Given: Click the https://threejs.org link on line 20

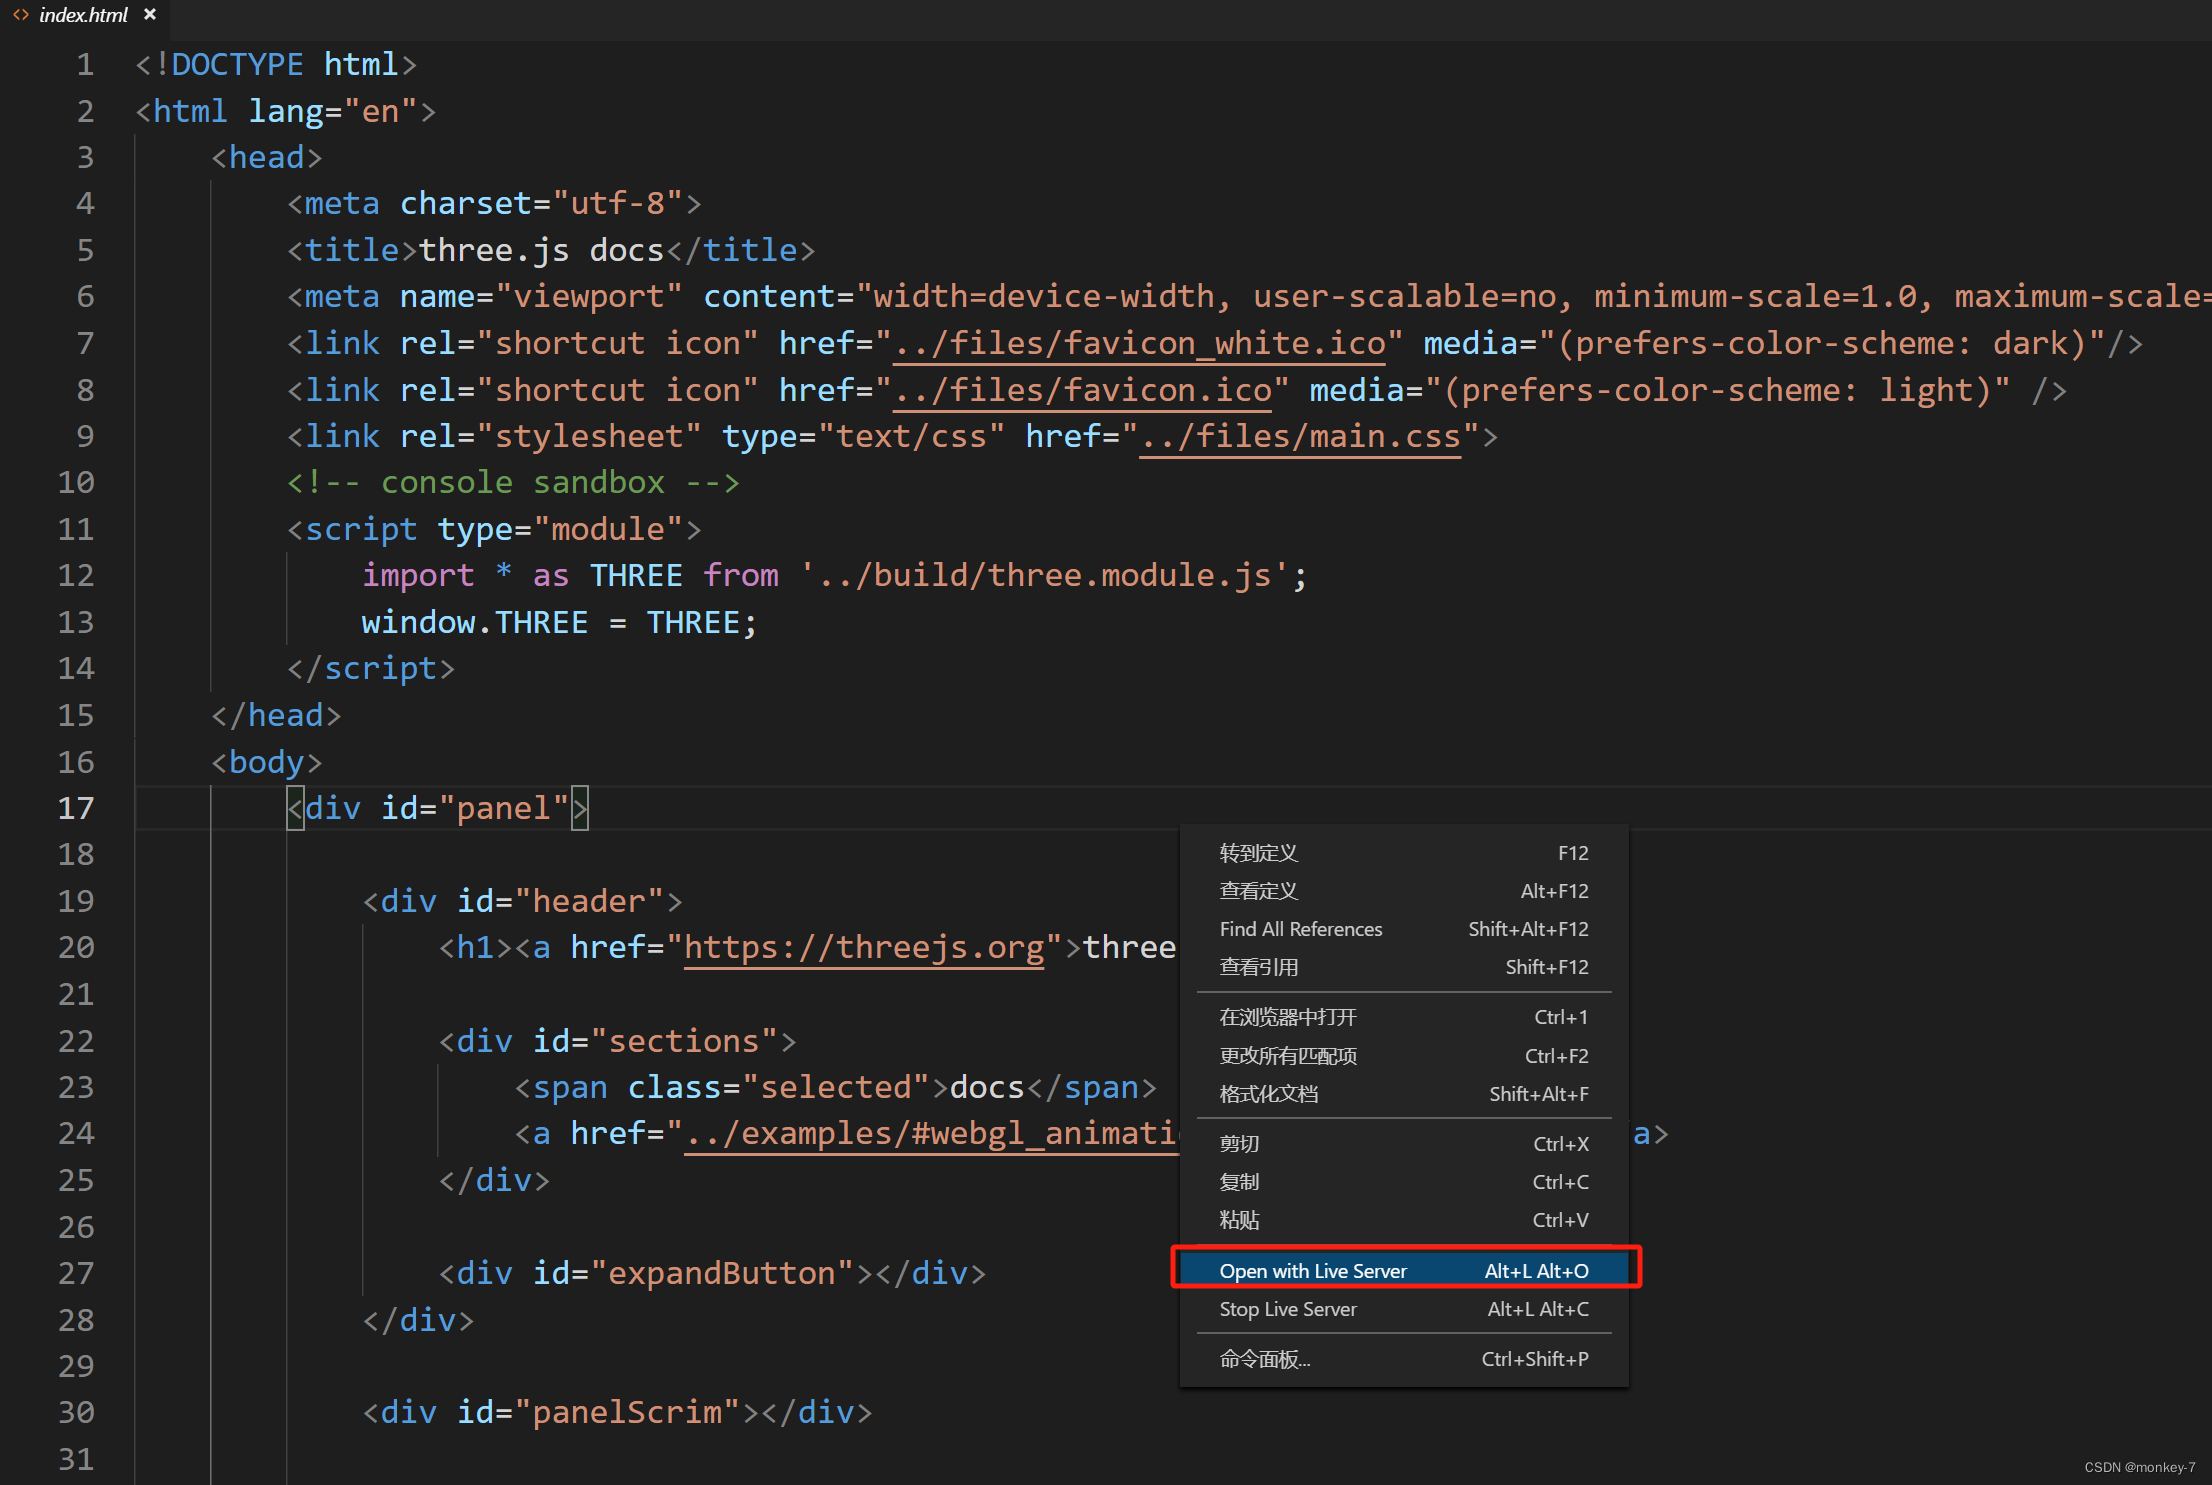Looking at the screenshot, I should pos(863,947).
